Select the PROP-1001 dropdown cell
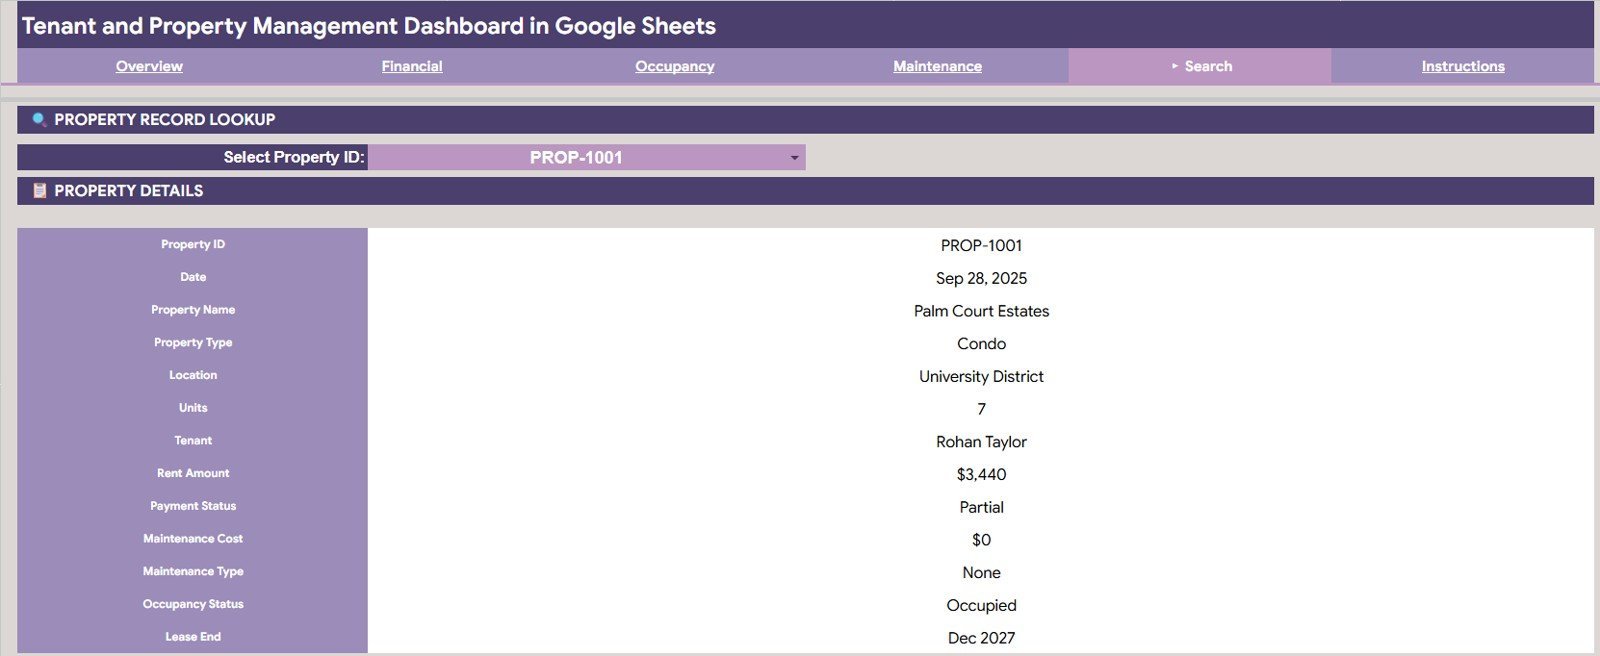The width and height of the screenshot is (1600, 656). click(587, 157)
